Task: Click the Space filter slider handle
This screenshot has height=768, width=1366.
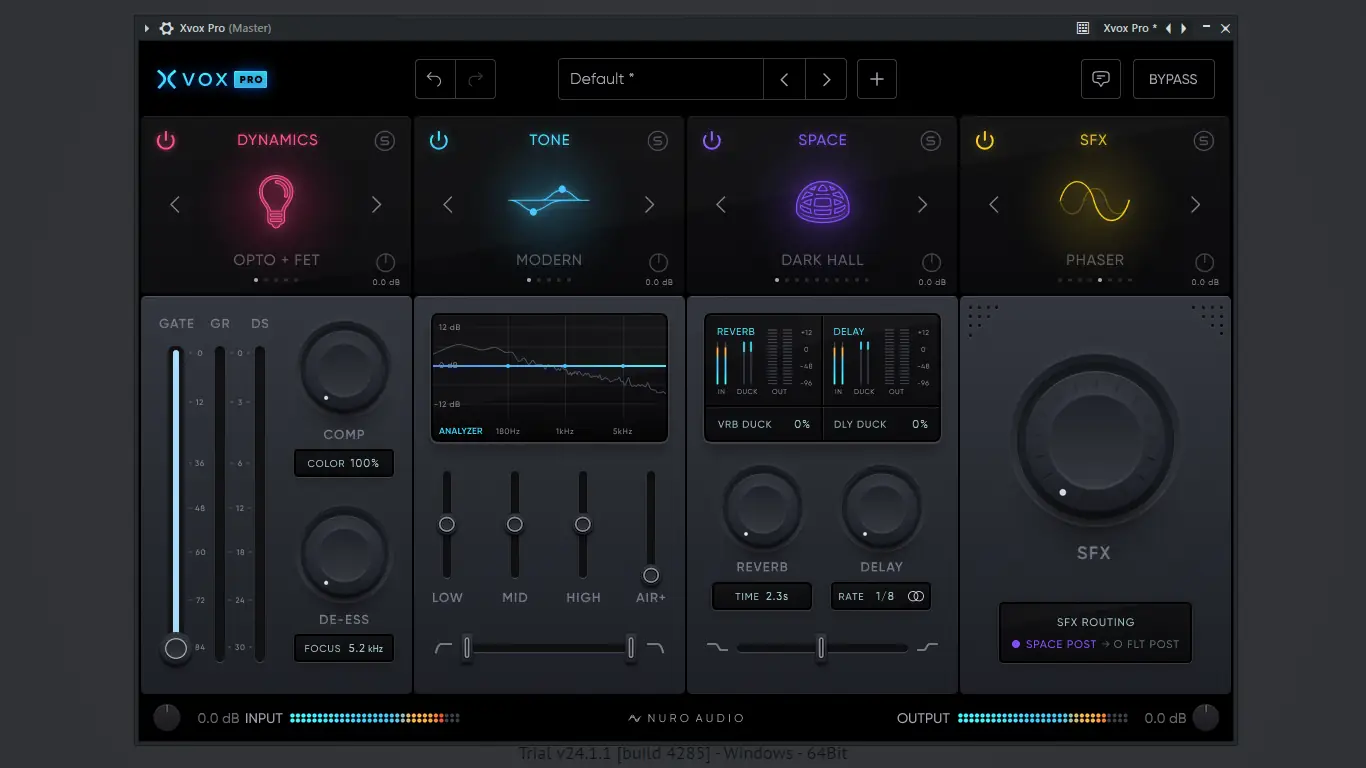Action: [x=821, y=648]
